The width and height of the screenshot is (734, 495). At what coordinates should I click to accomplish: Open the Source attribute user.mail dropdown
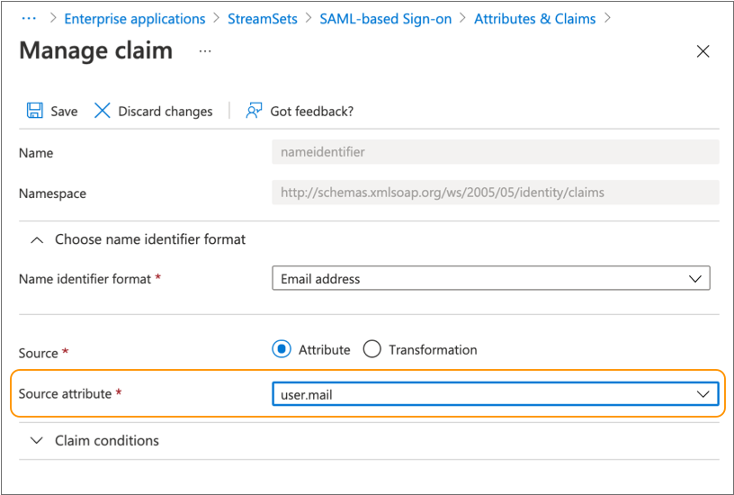(495, 394)
